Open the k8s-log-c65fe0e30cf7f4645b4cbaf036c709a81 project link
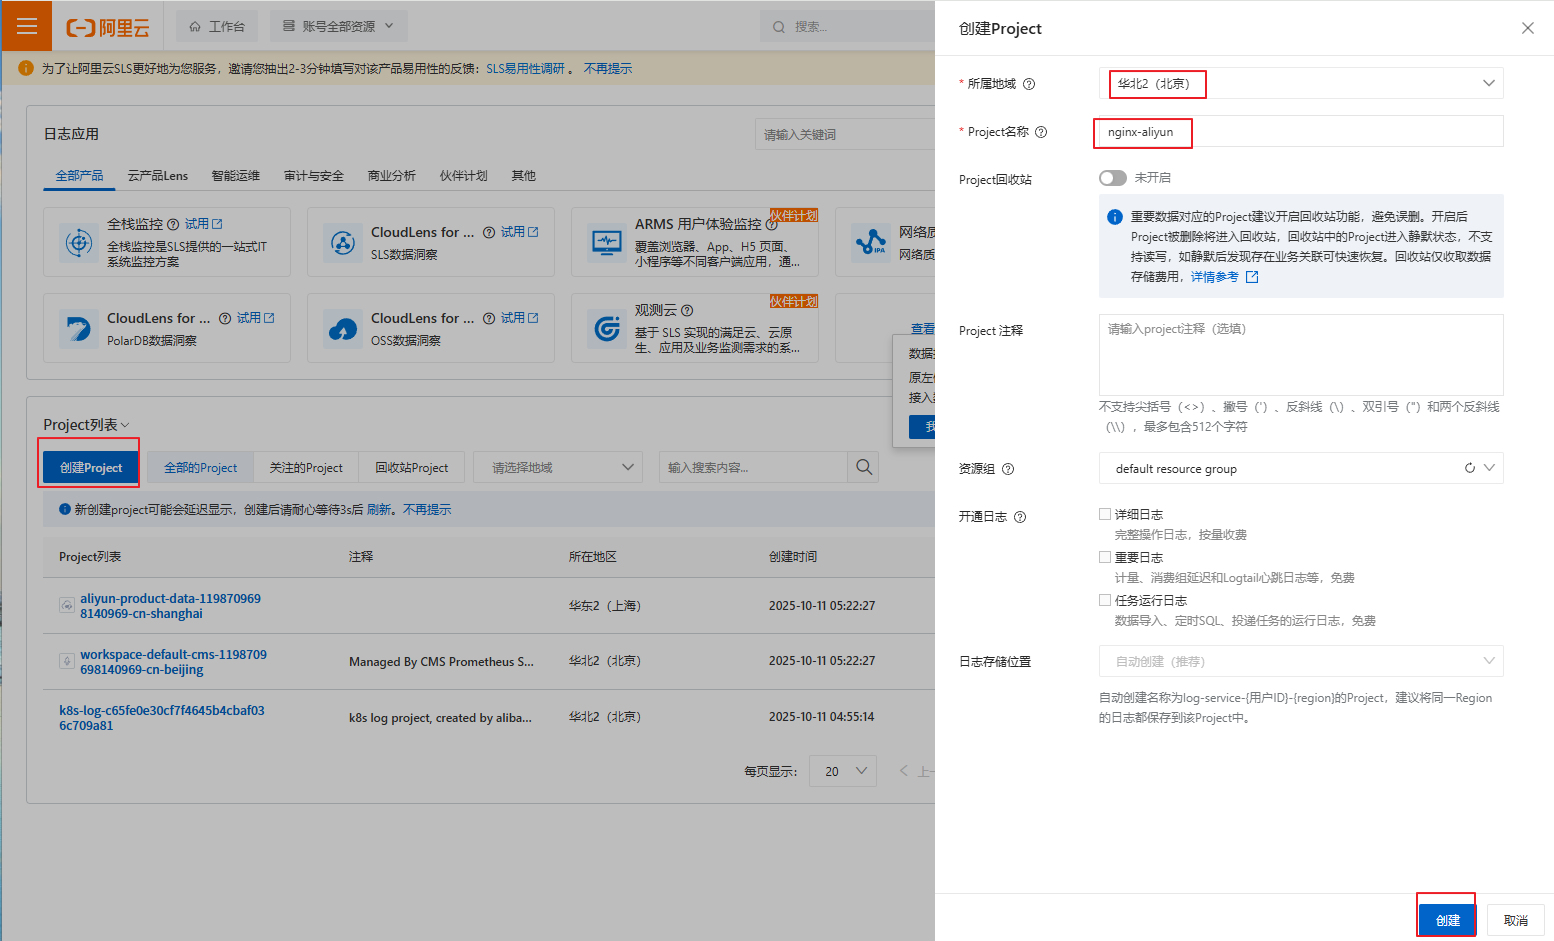Screen dimensions: 1554x941 (161, 718)
